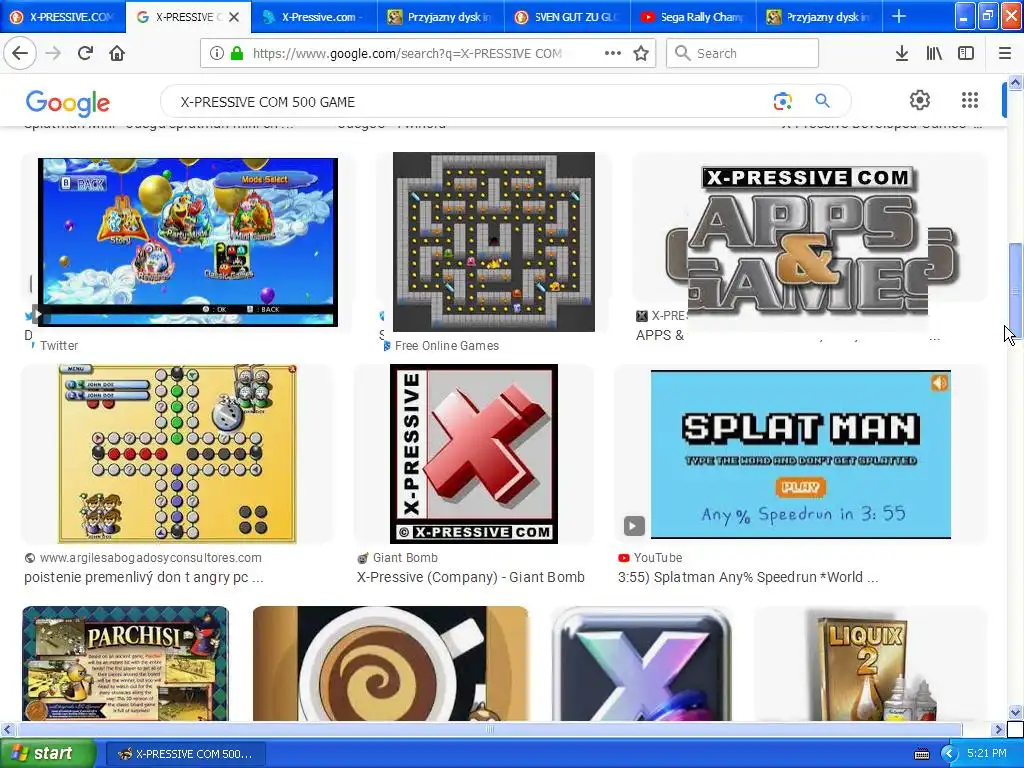The height and width of the screenshot is (768, 1024).
Task: Click the scroll up arrow
Action: (x=1015, y=82)
